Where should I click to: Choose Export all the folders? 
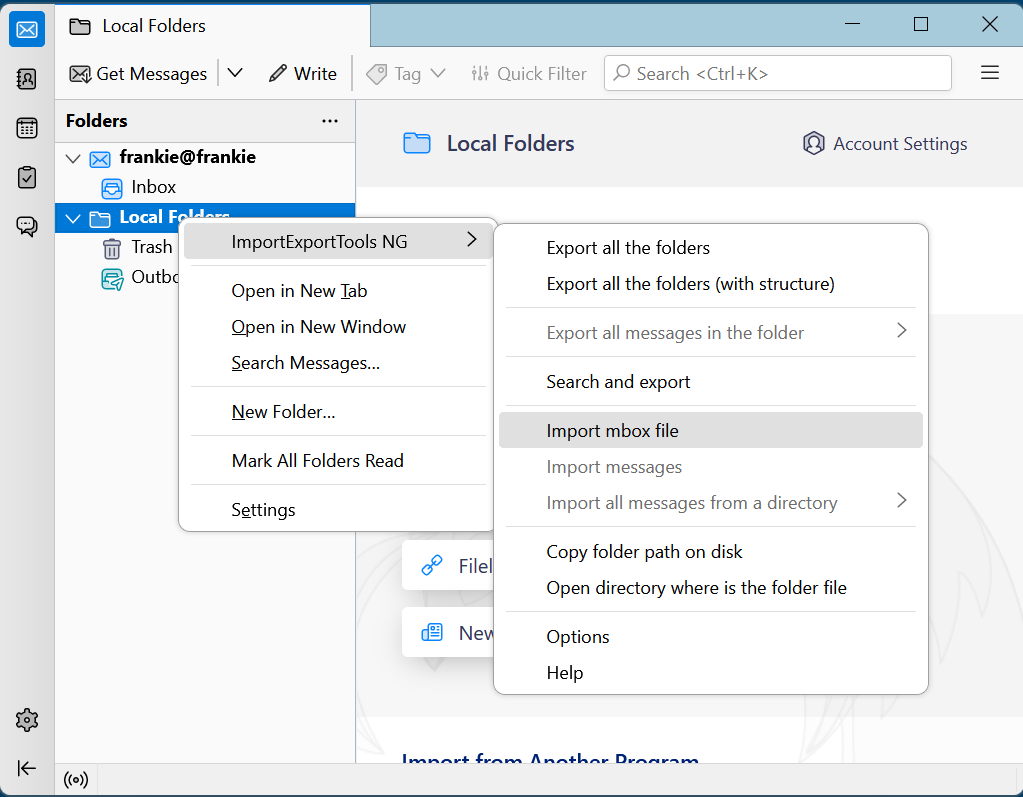(x=711, y=248)
